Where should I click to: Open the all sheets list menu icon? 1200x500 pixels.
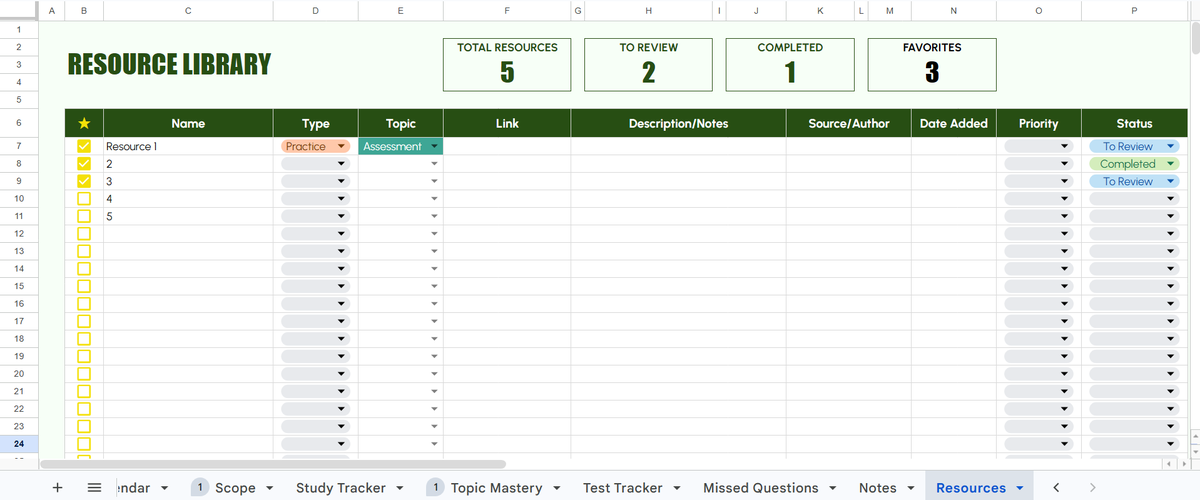point(94,488)
